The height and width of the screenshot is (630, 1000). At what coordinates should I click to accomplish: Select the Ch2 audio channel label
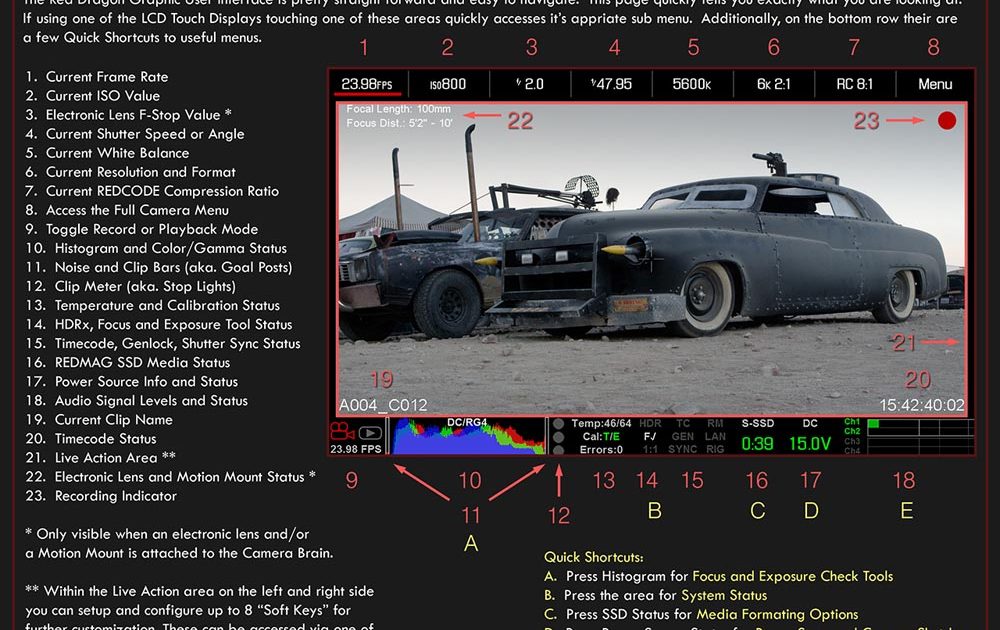[852, 431]
